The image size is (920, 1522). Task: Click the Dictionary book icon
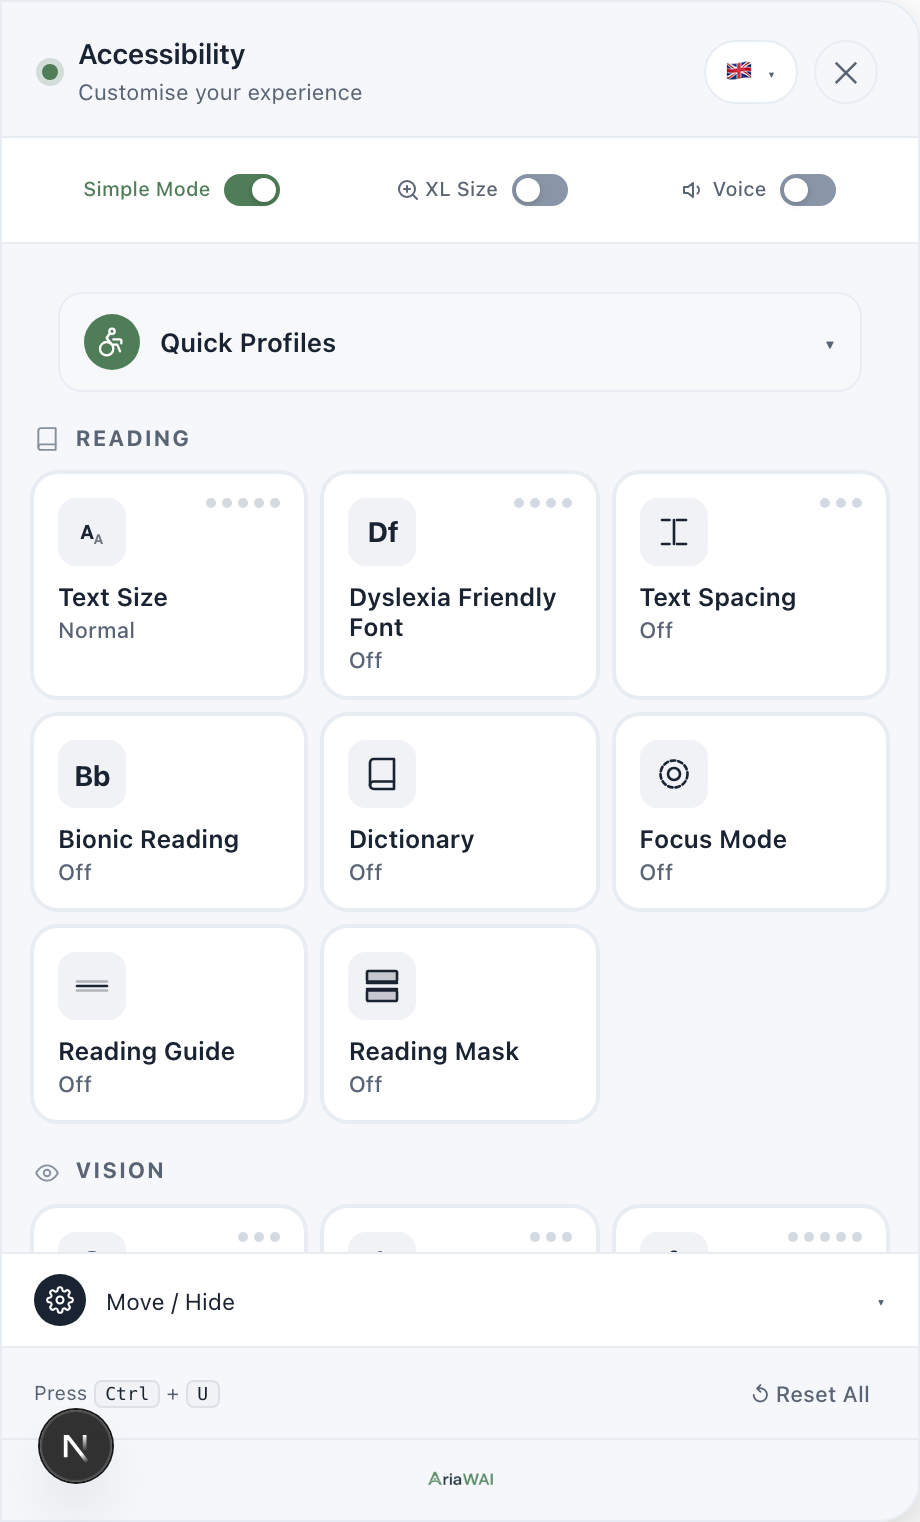pos(382,775)
